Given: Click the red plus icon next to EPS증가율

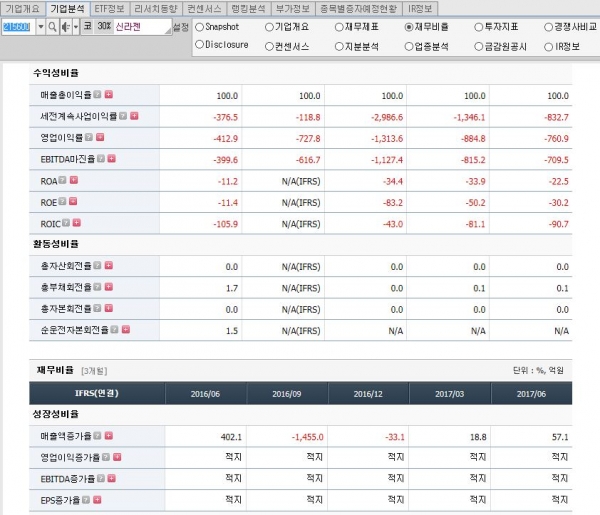Looking at the screenshot, I should (x=97, y=500).
